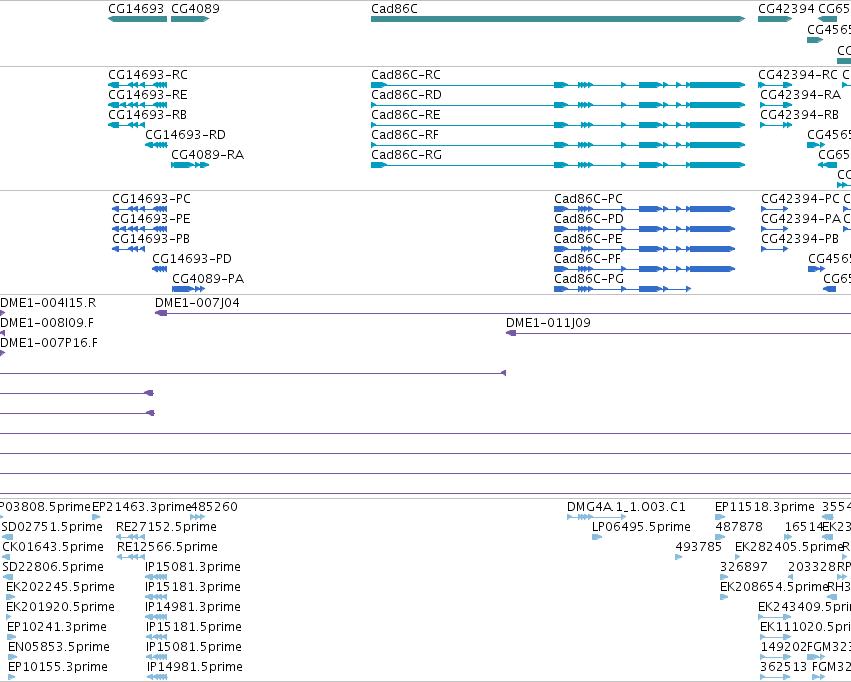Select EST label EK282405.5prime
The image size is (851, 682).
[x=789, y=547]
